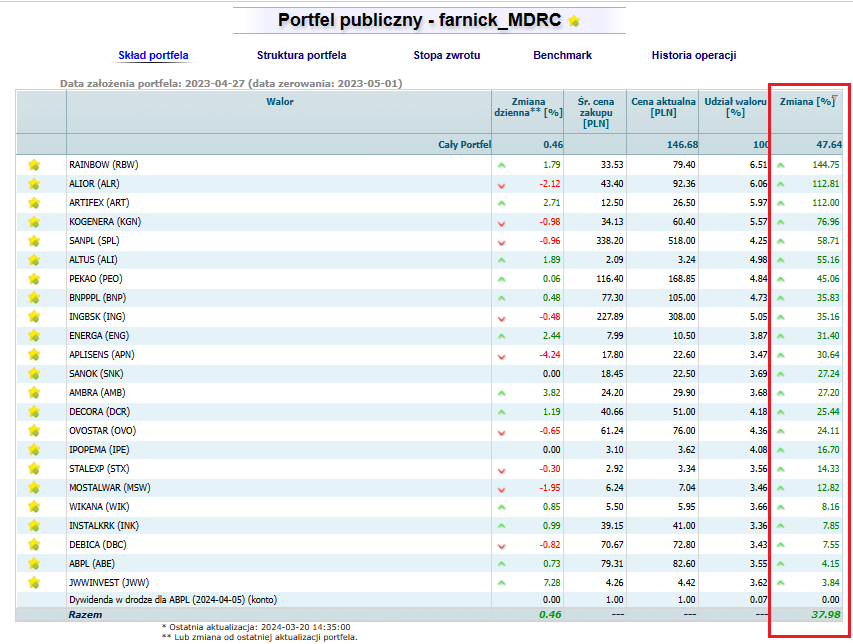Click the 144.75 change value for RAINBOW

(x=826, y=165)
